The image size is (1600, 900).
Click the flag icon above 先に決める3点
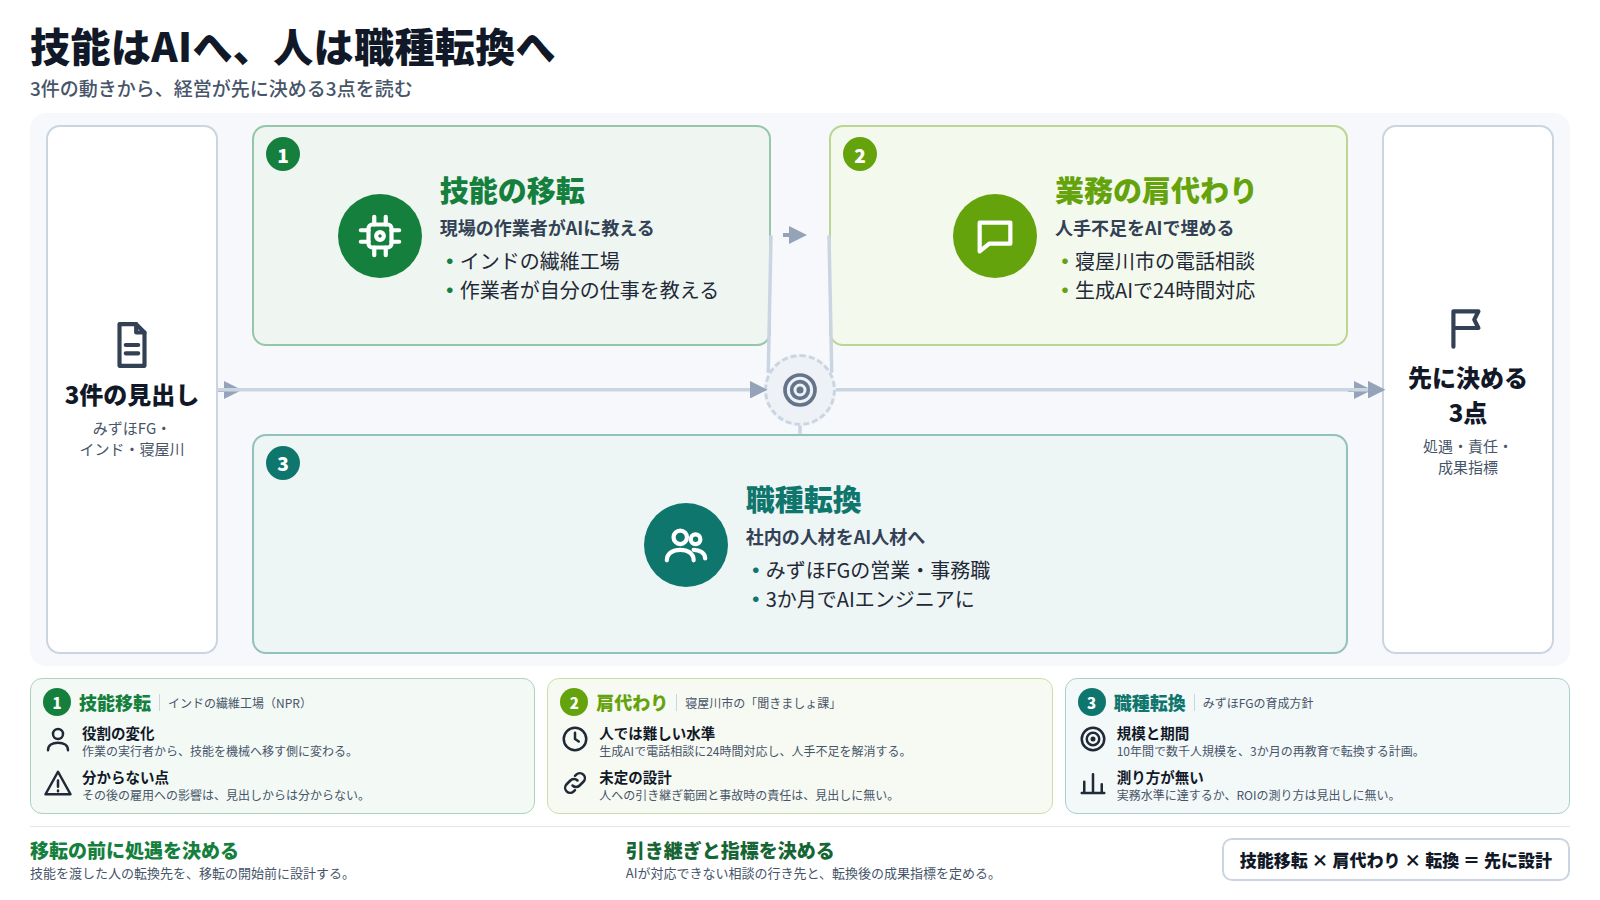pyautogui.click(x=1466, y=328)
